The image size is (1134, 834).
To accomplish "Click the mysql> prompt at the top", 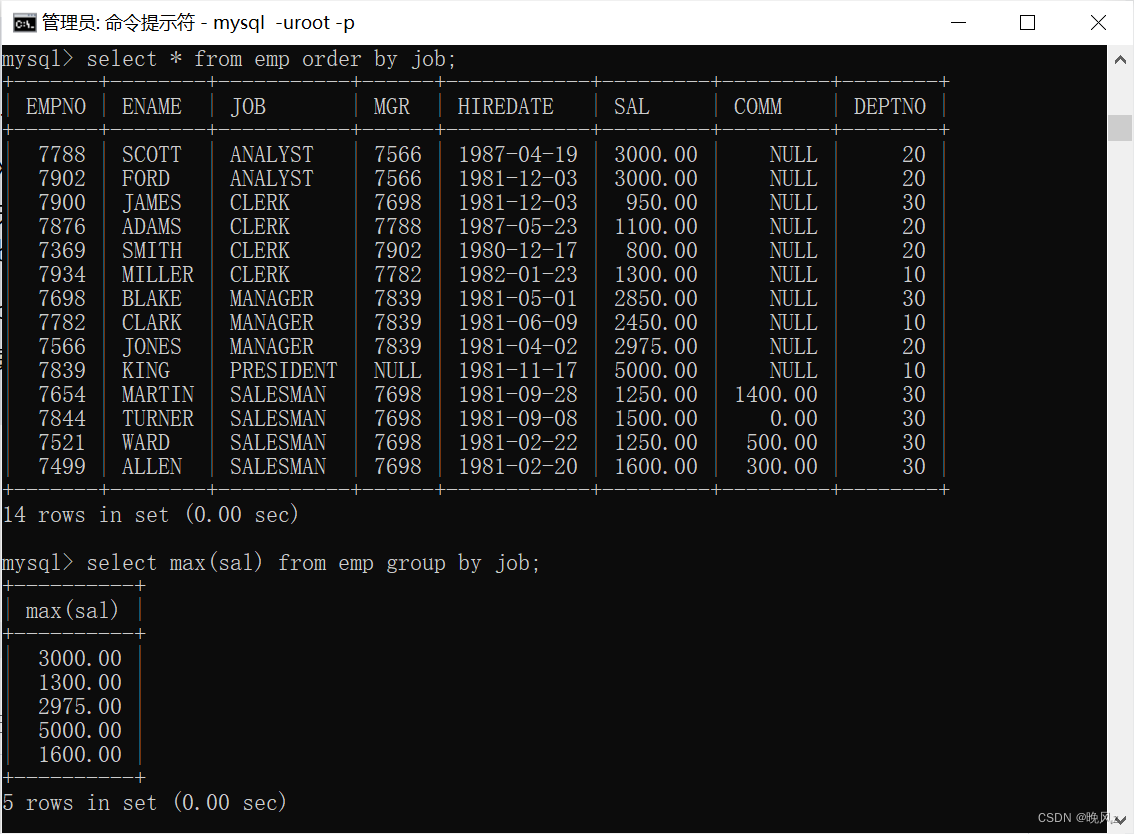I will 37,58.
